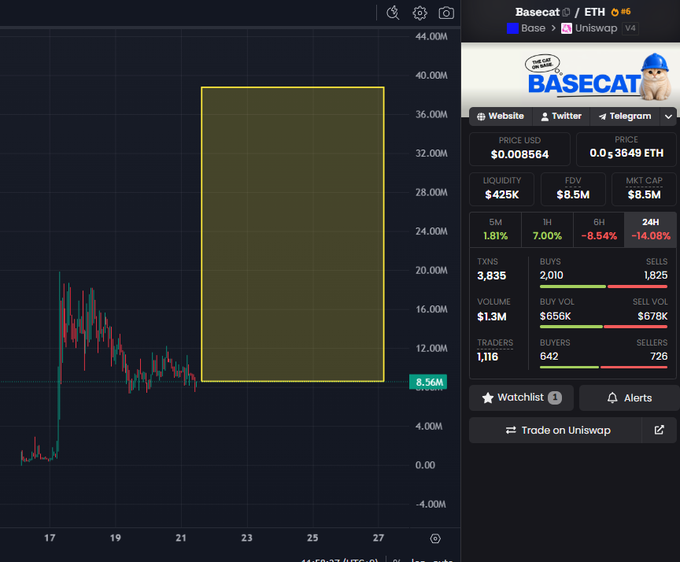Click the -14.08% 24H change value

click(x=651, y=236)
